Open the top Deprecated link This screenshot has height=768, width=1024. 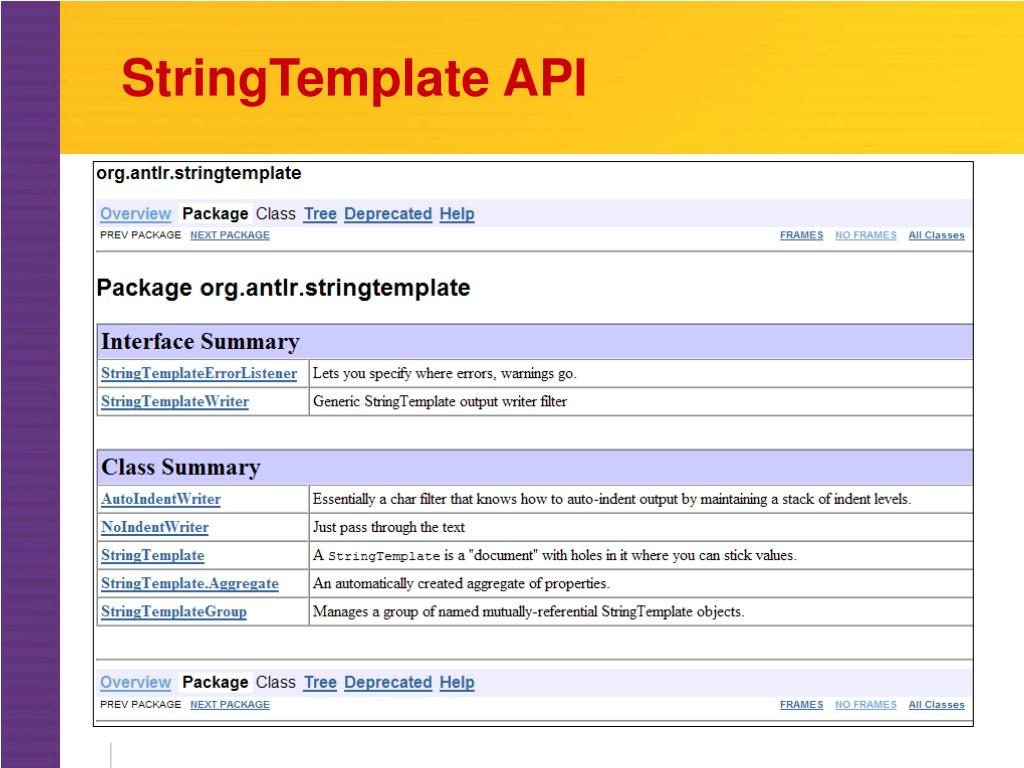(x=388, y=214)
